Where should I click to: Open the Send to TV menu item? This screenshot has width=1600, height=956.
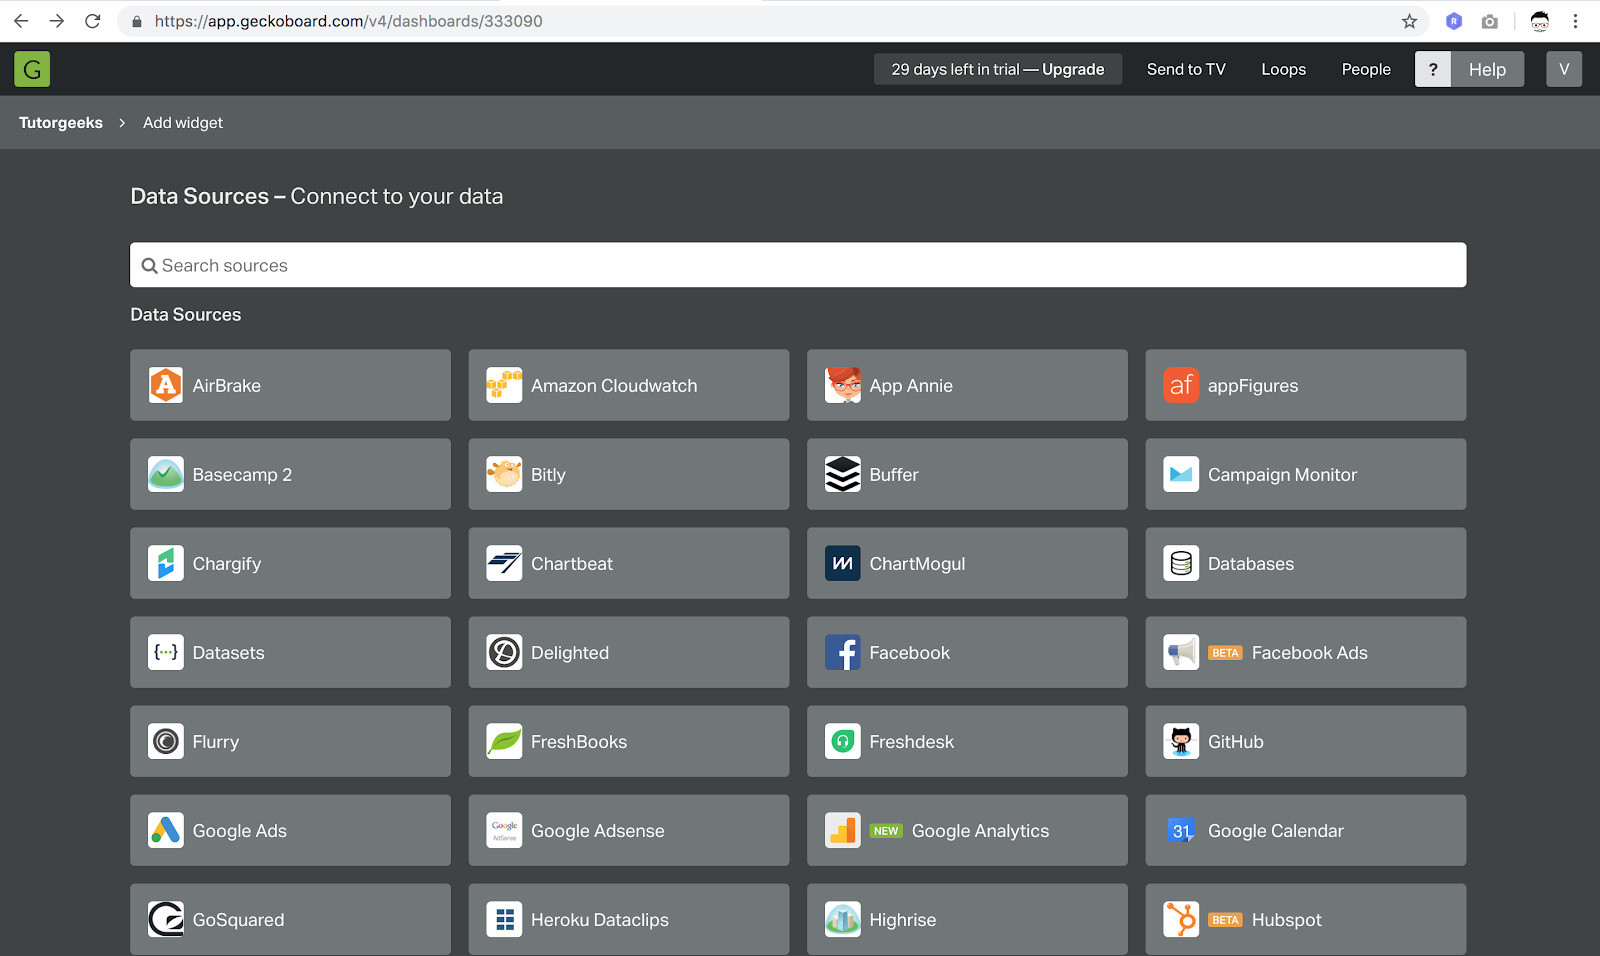1186,69
